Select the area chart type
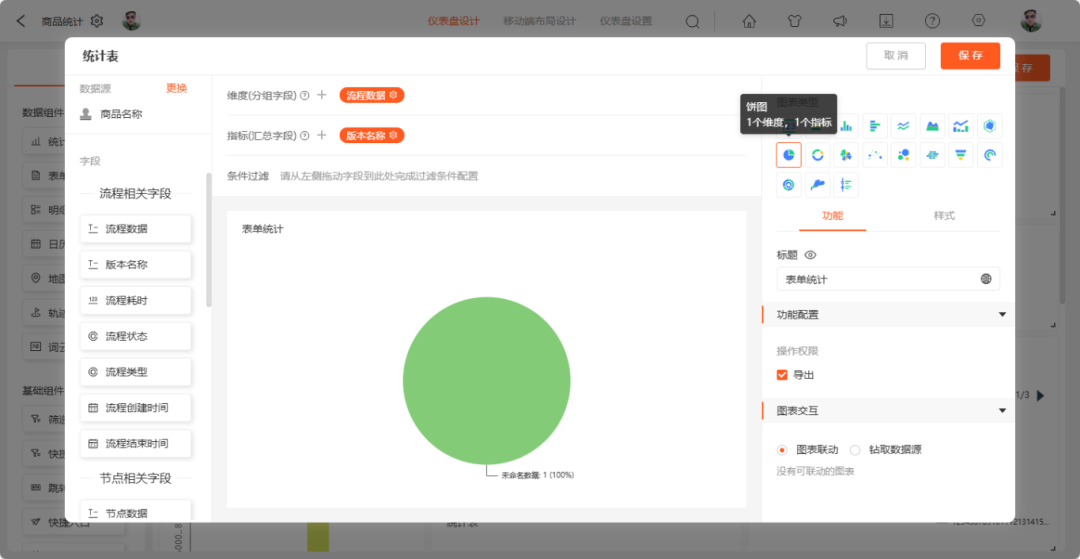Image resolution: width=1080 pixels, height=559 pixels. (932, 126)
